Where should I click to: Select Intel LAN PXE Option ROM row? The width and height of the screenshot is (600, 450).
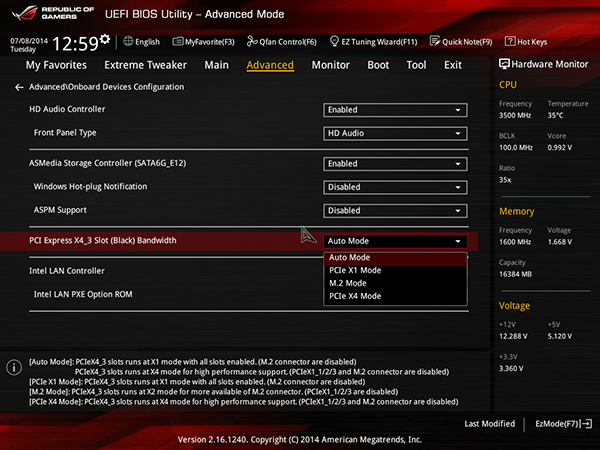click(83, 294)
